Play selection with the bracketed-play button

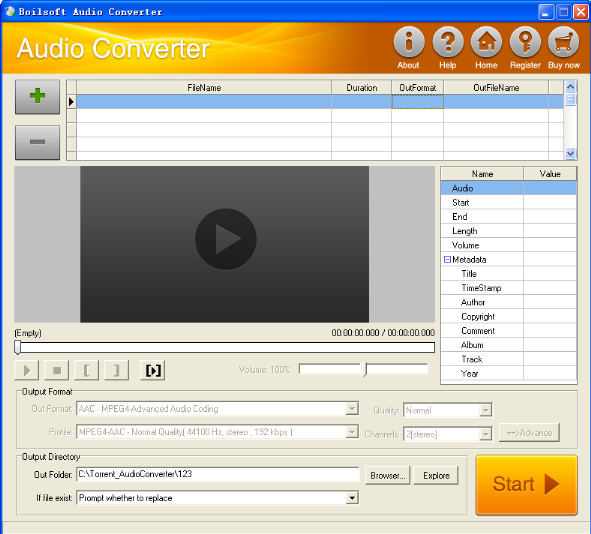click(x=153, y=370)
